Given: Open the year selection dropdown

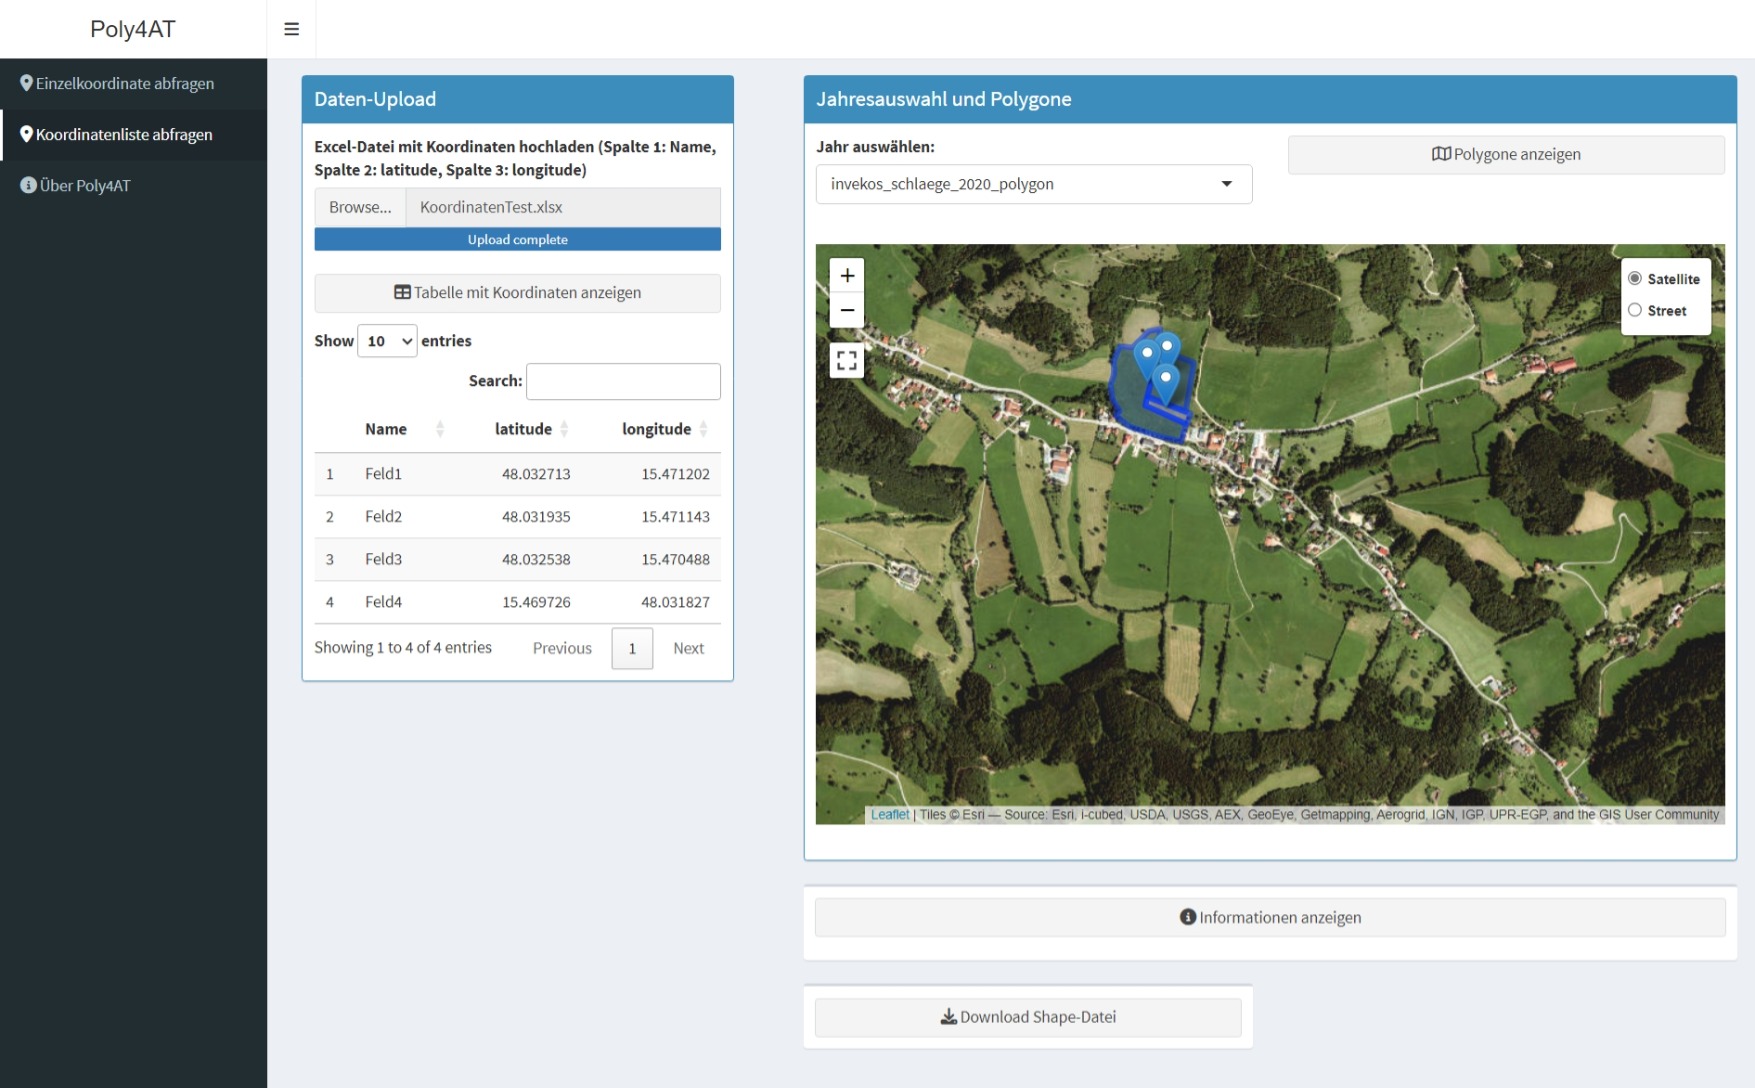Looking at the screenshot, I should pos(1033,184).
